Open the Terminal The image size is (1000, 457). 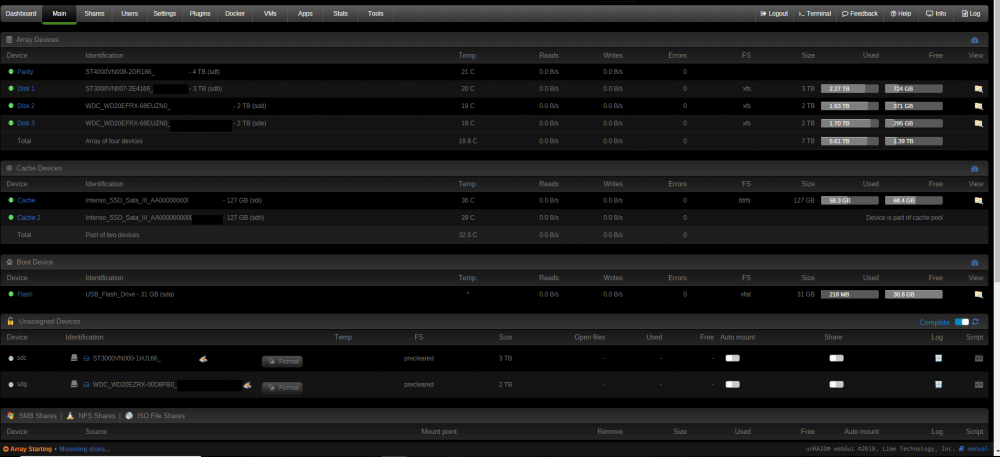[x=815, y=13]
